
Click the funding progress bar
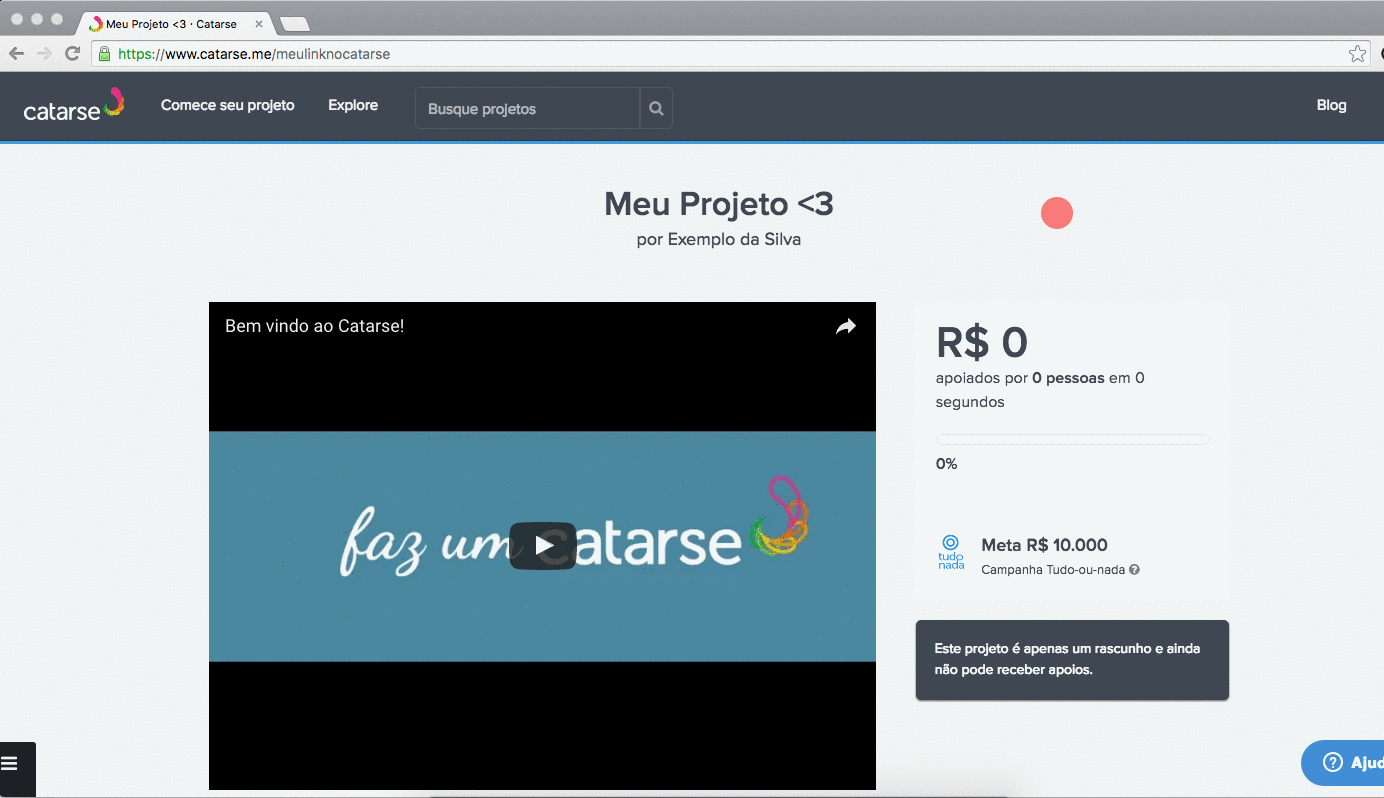coord(1072,439)
